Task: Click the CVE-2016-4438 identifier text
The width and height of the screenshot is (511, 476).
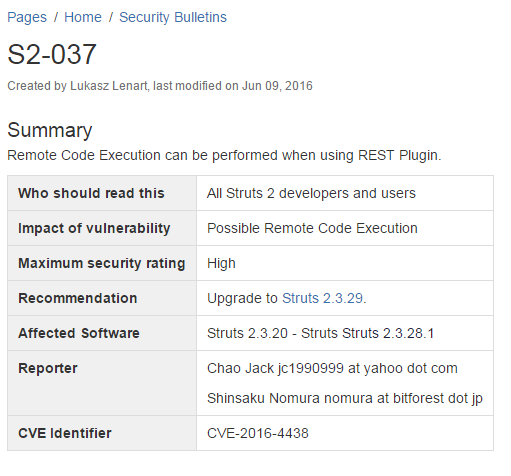Action: pos(258,433)
